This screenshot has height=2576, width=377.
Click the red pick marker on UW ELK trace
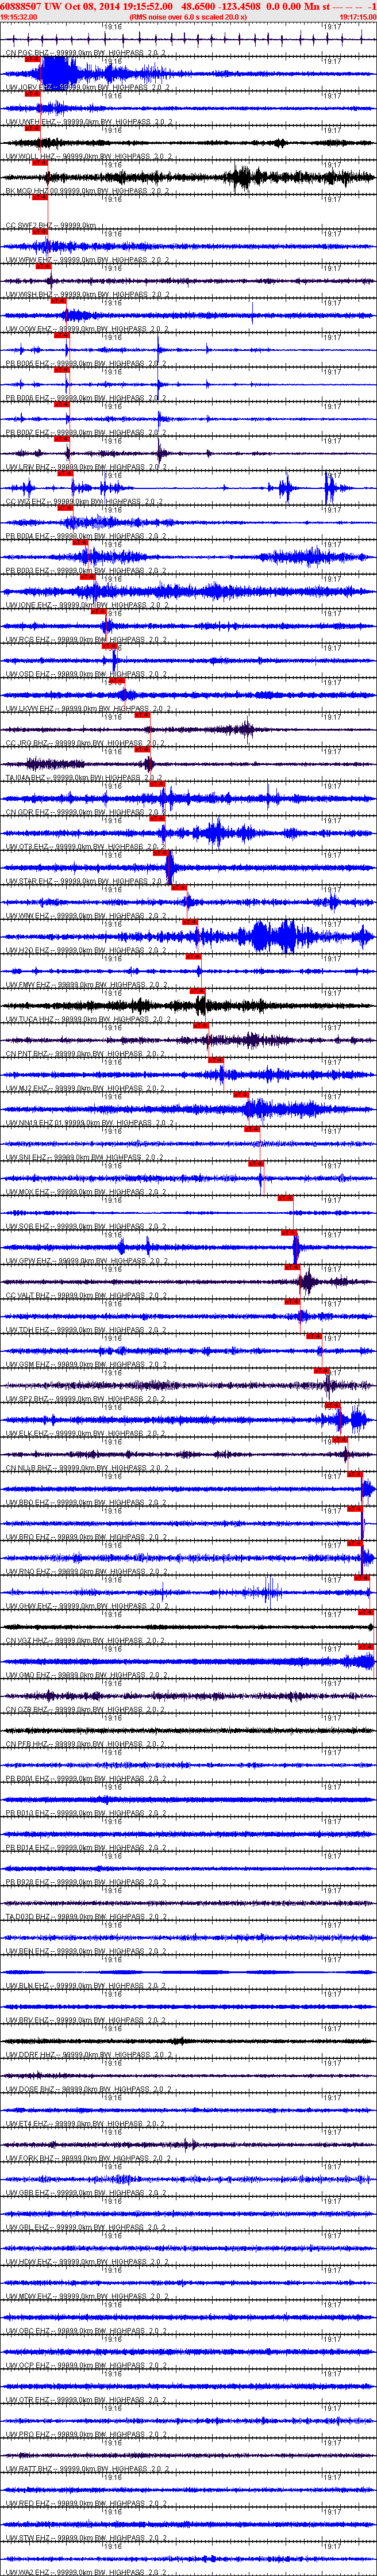339,1440
